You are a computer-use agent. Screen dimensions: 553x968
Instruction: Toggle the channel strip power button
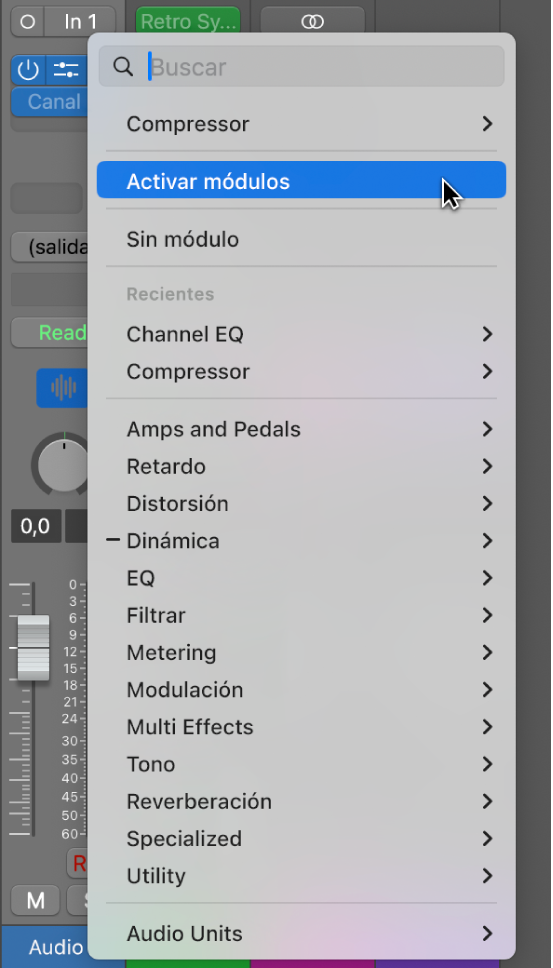pyautogui.click(x=28, y=70)
